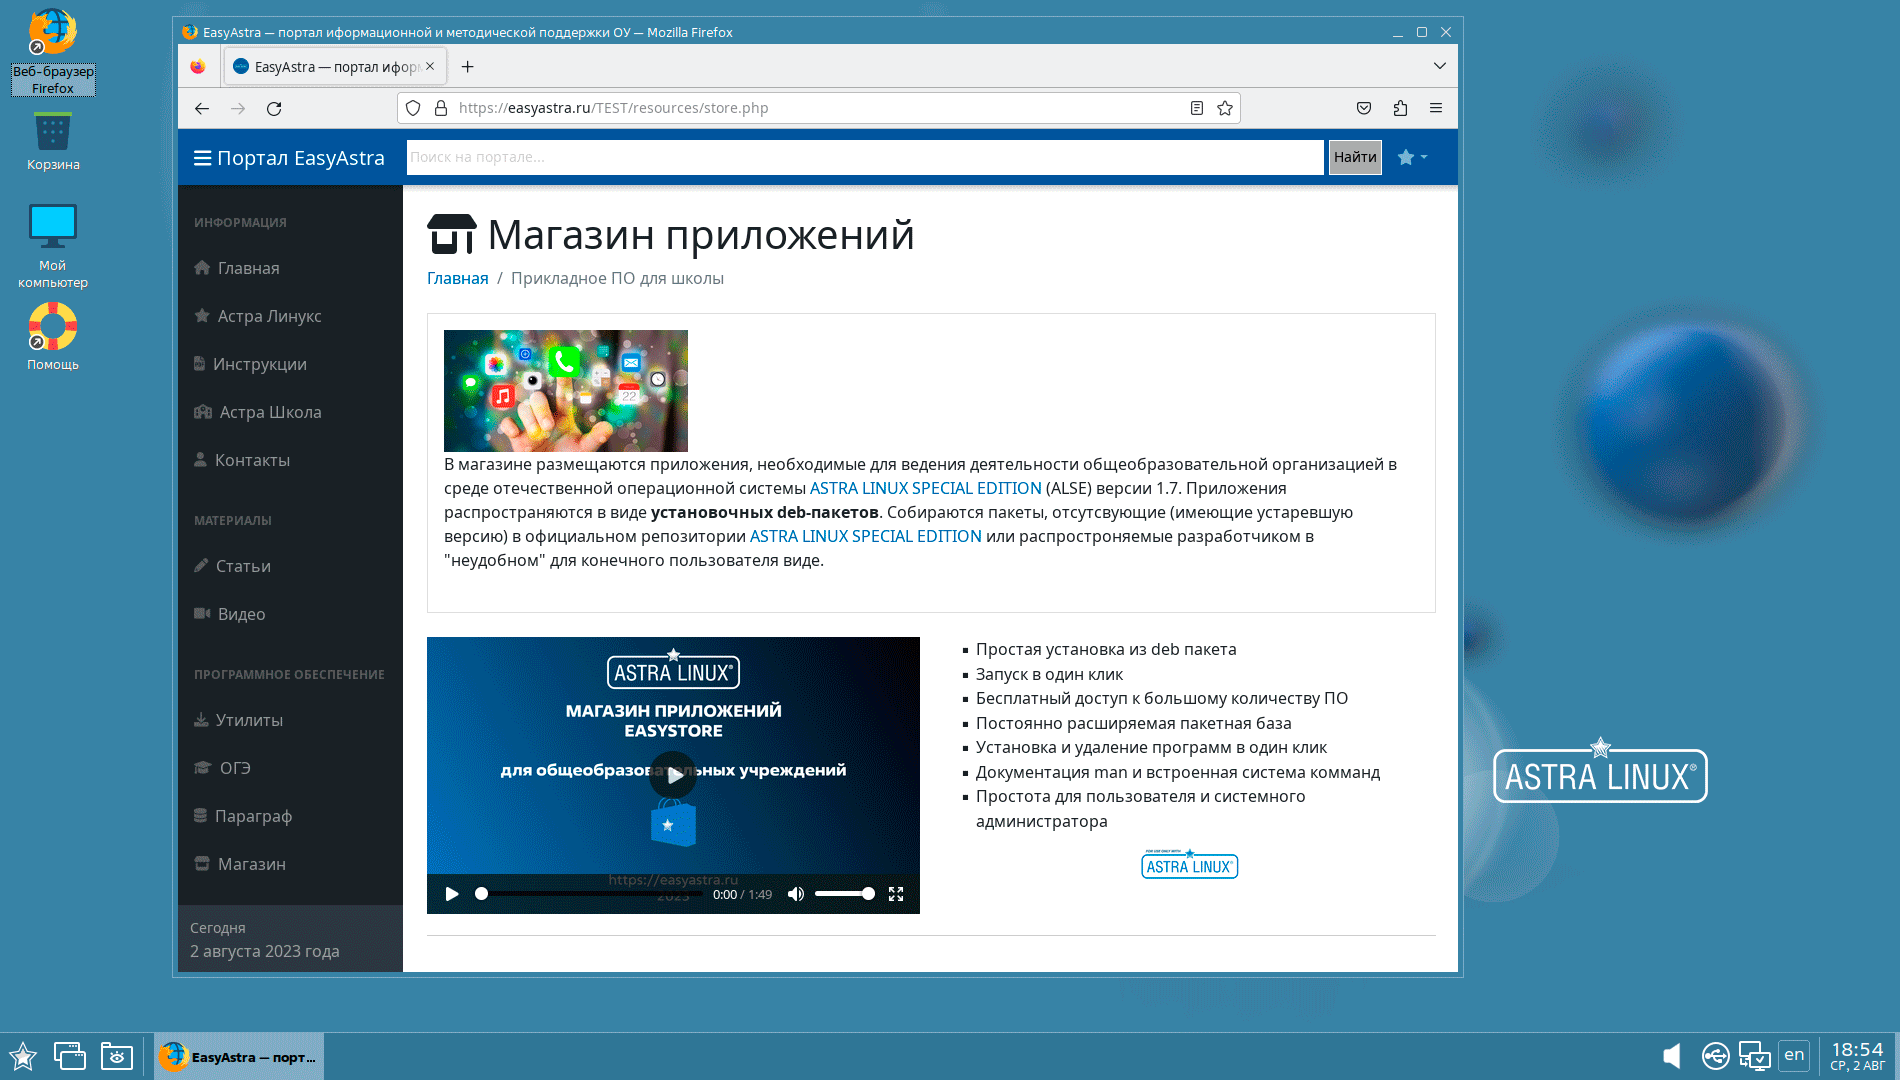Click the colorful apps thumbnail image

click(x=566, y=391)
